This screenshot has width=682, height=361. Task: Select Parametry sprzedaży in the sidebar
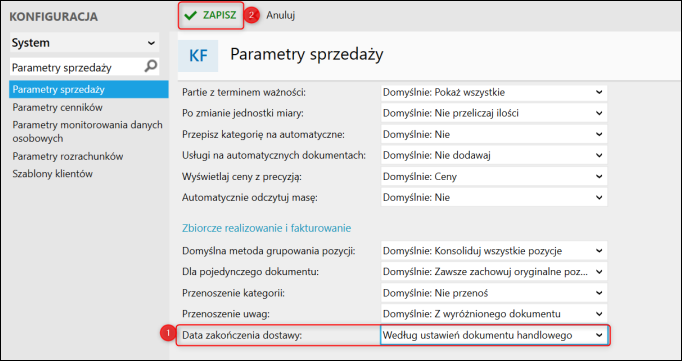point(89,89)
